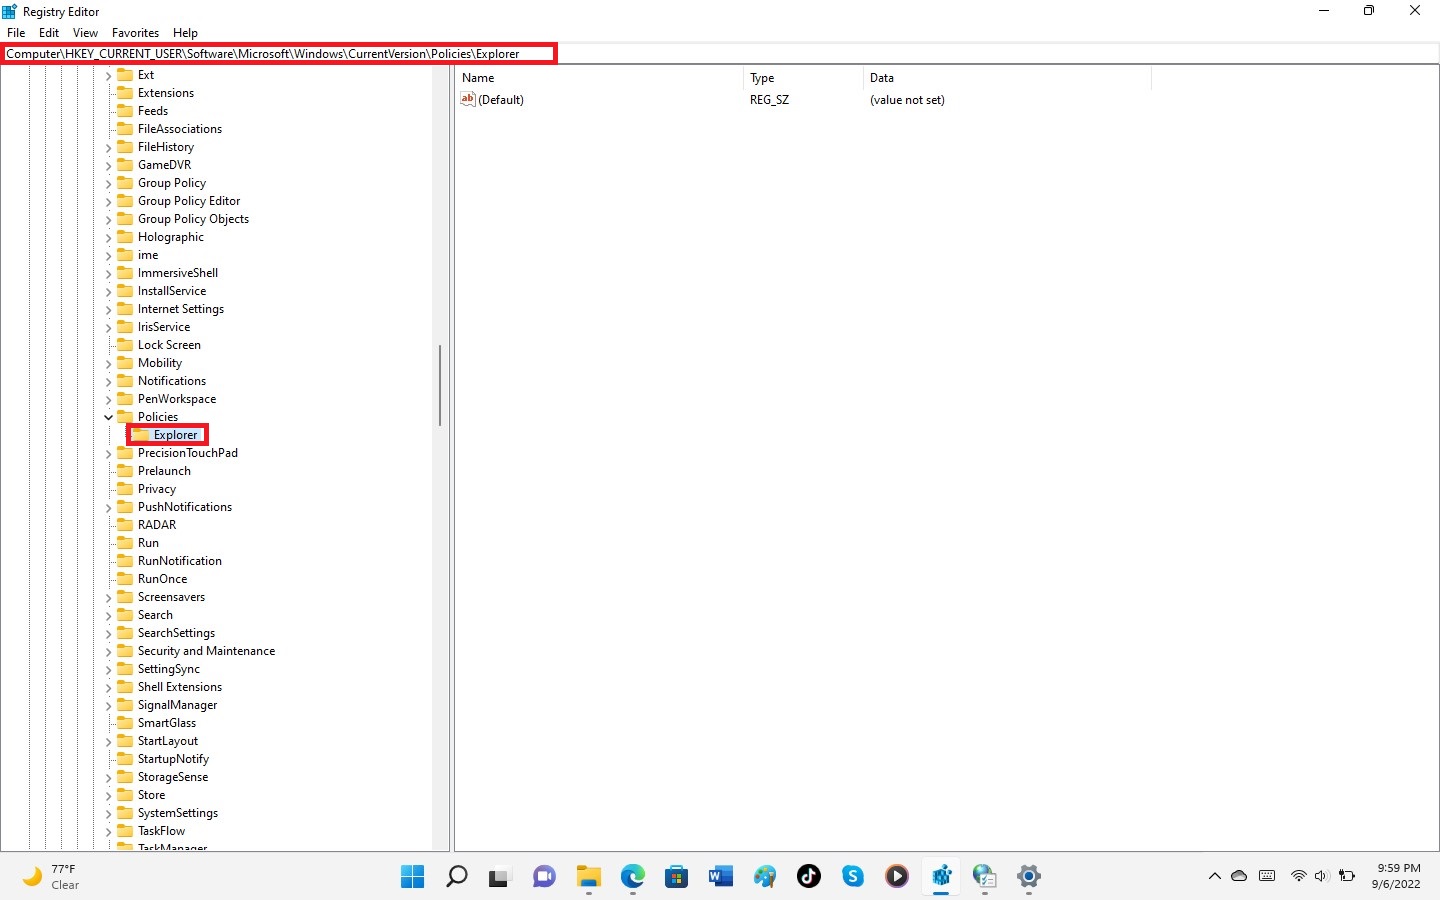Screen dimensions: 1440x900
Task: Open the Favorites menu
Action: tap(135, 33)
